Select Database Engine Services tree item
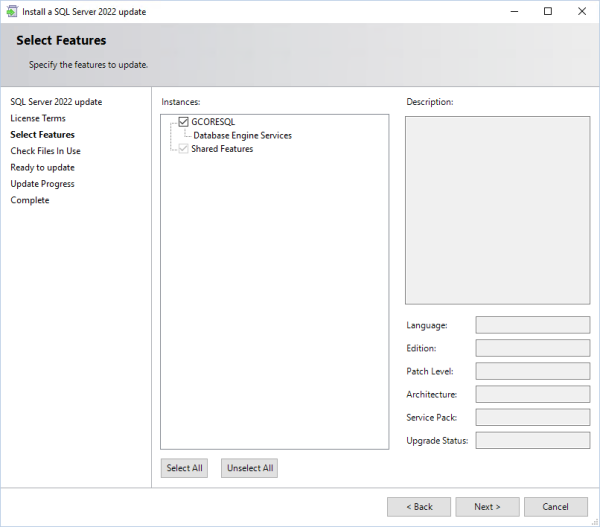 [242, 136]
